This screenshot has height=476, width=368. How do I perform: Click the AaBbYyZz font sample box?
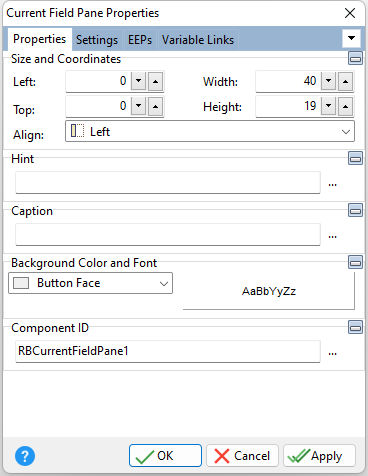coord(269,291)
